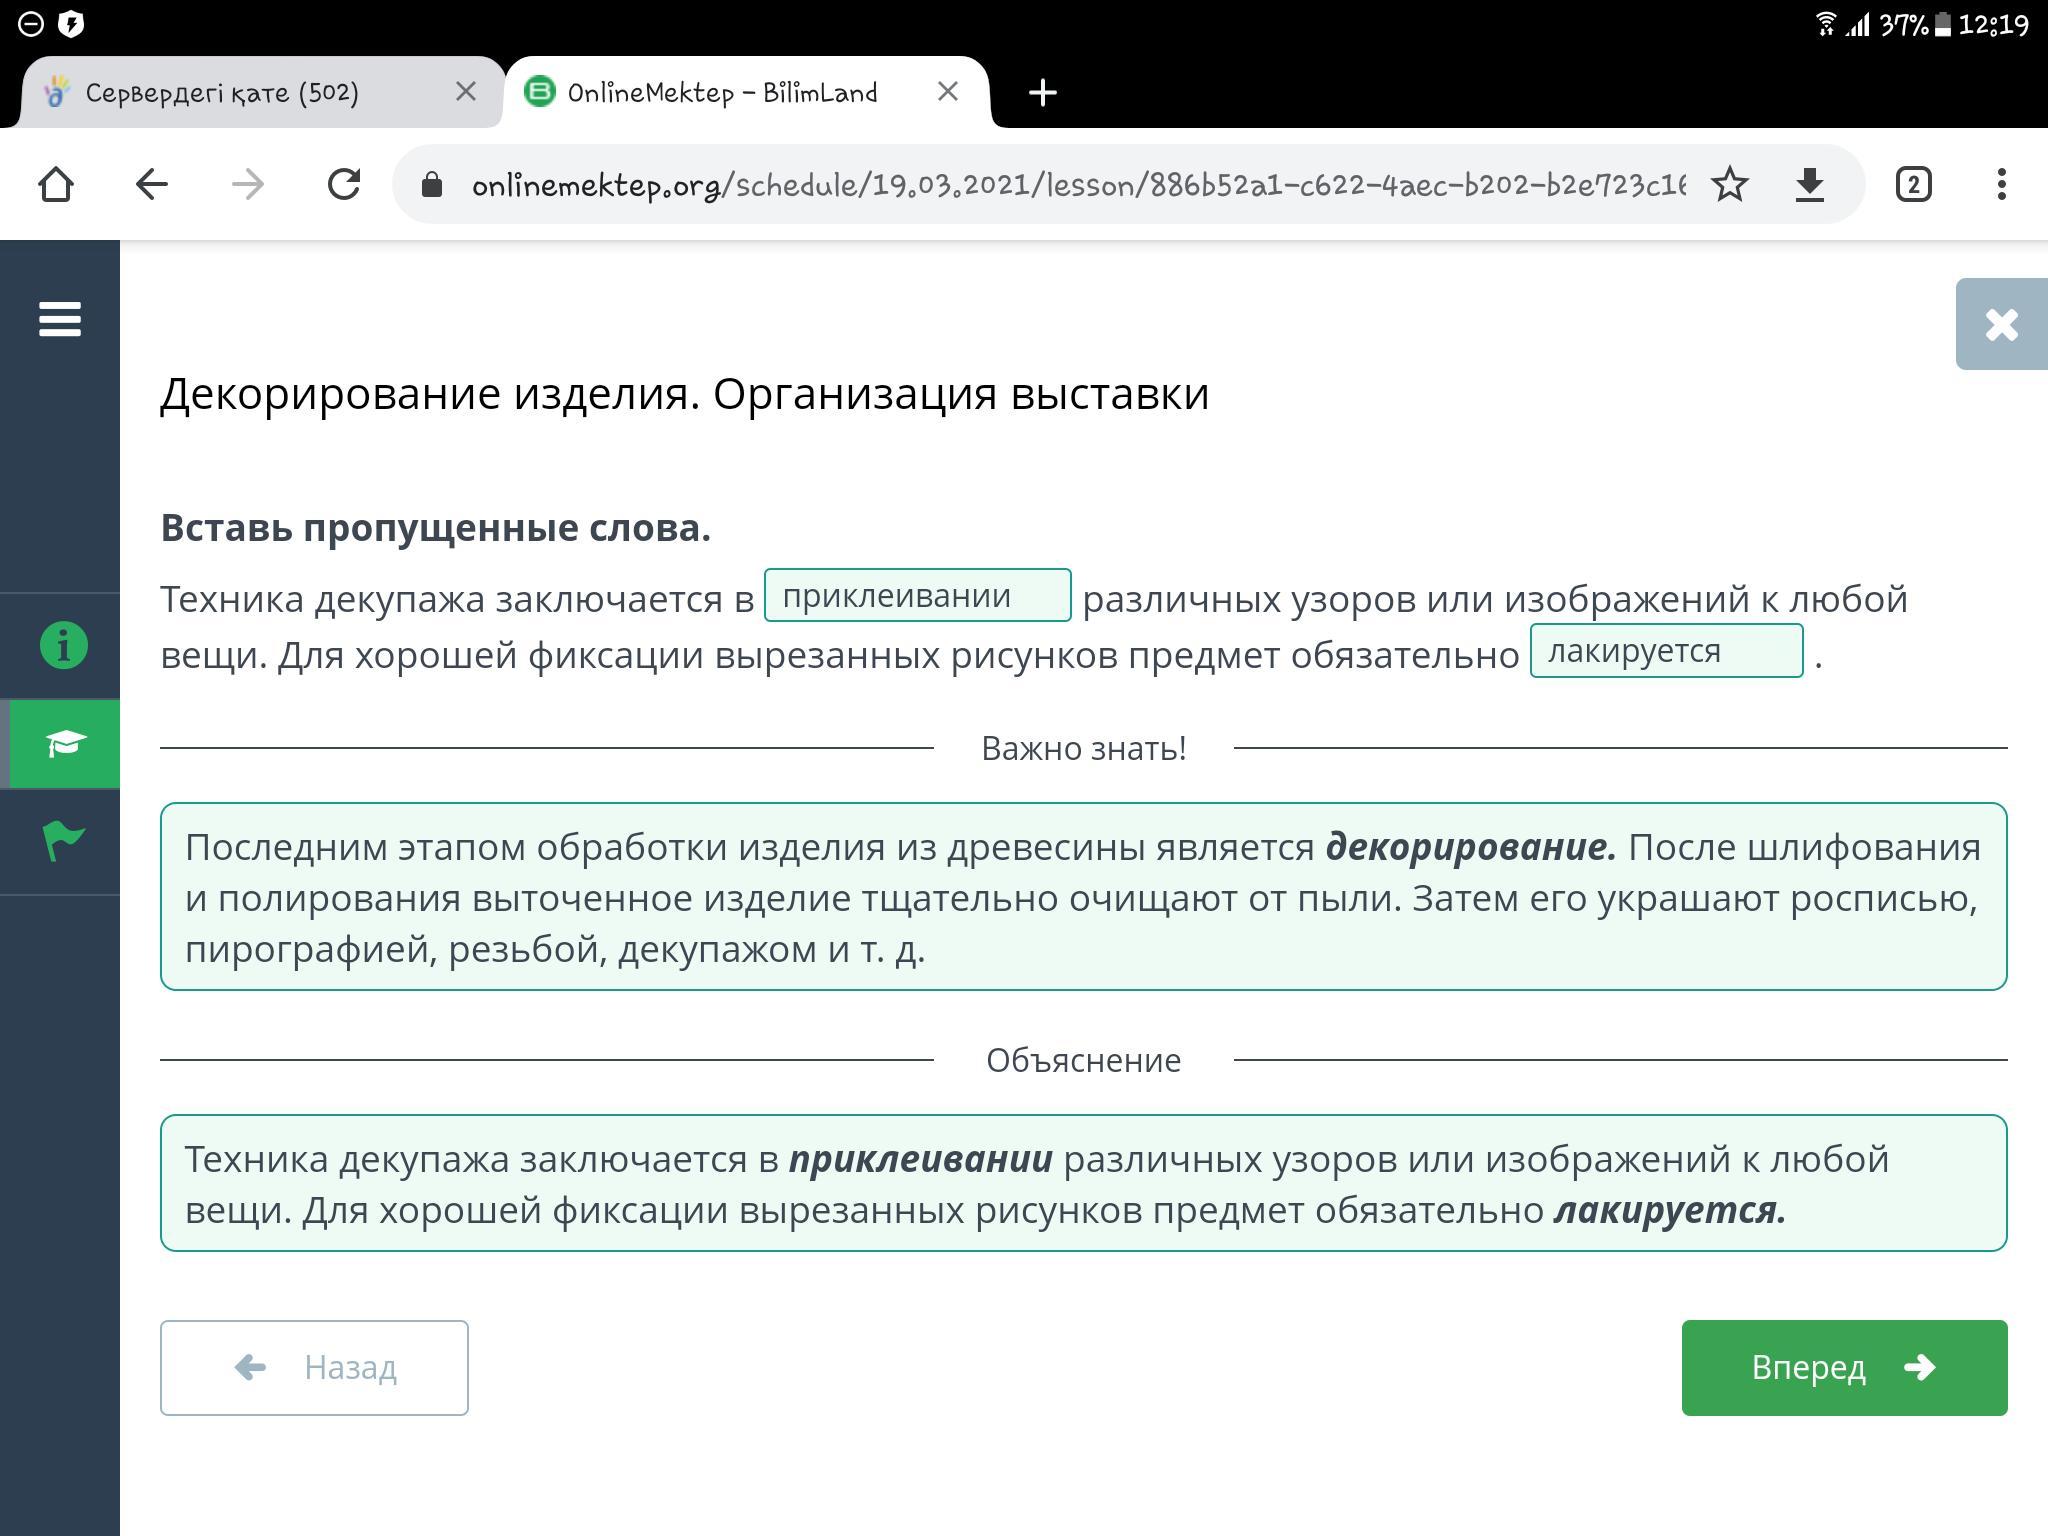Close the lesson with the X button

pos(2001,324)
